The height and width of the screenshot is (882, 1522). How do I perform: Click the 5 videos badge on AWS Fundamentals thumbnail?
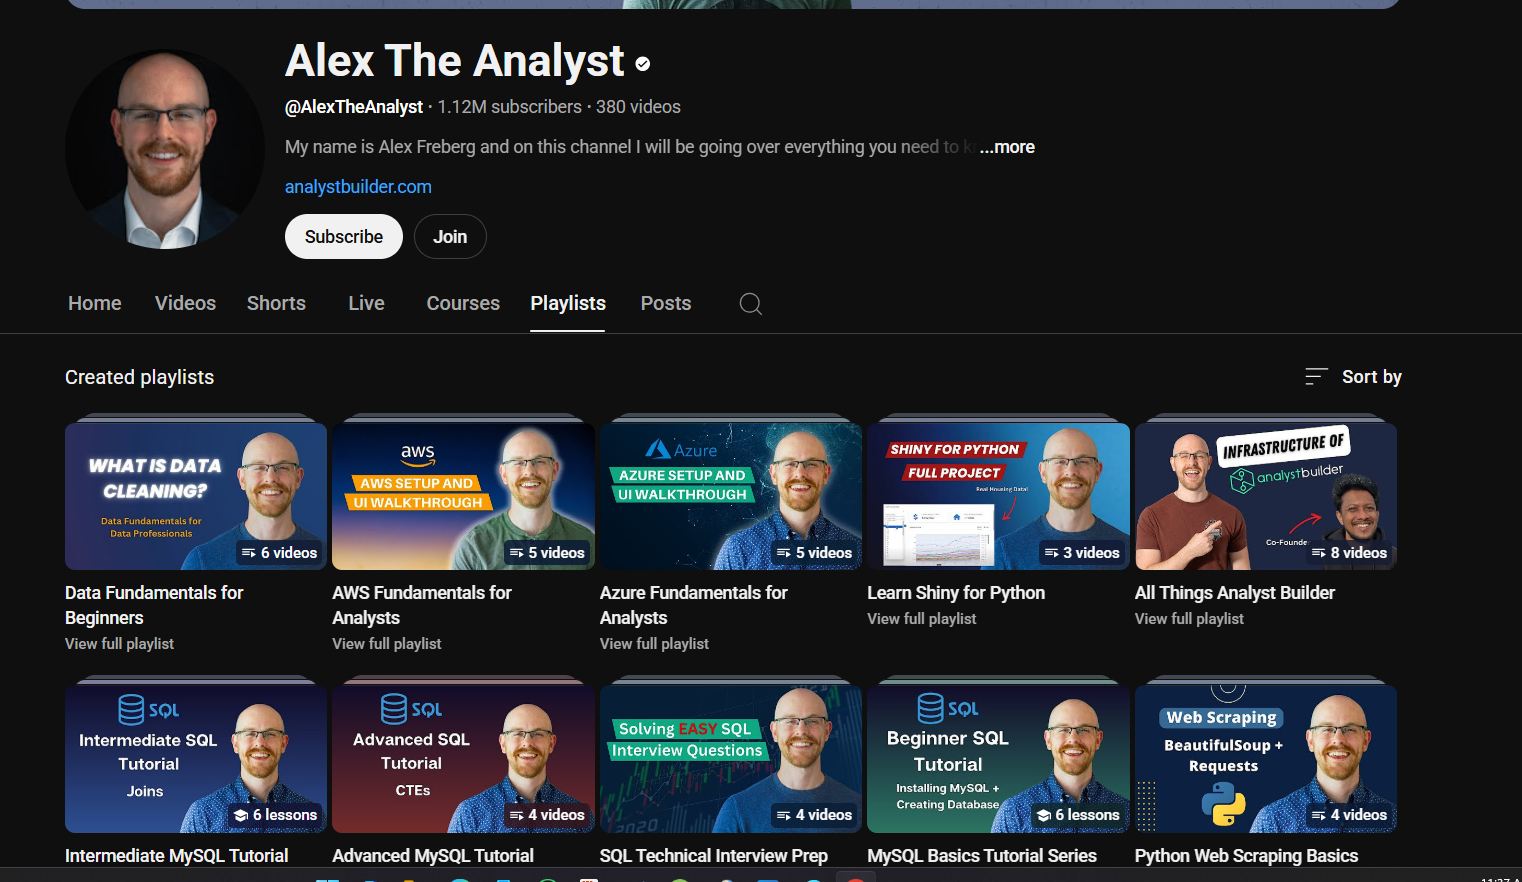(547, 552)
